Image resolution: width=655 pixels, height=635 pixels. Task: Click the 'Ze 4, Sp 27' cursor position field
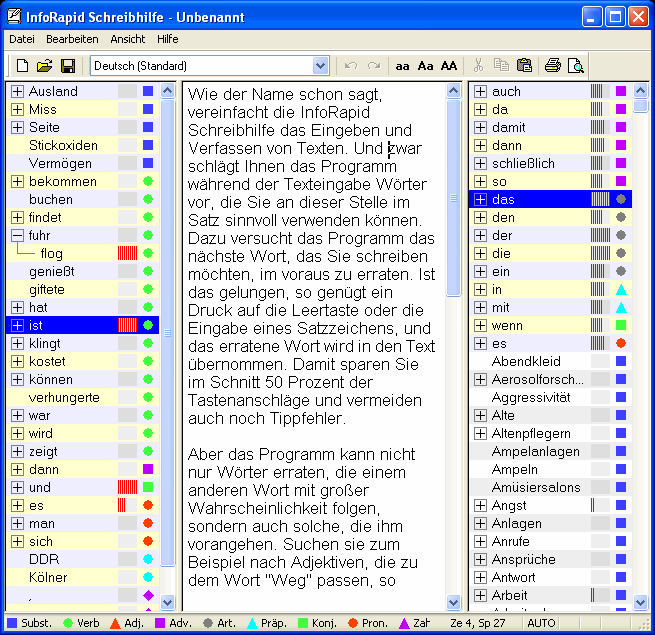click(477, 623)
